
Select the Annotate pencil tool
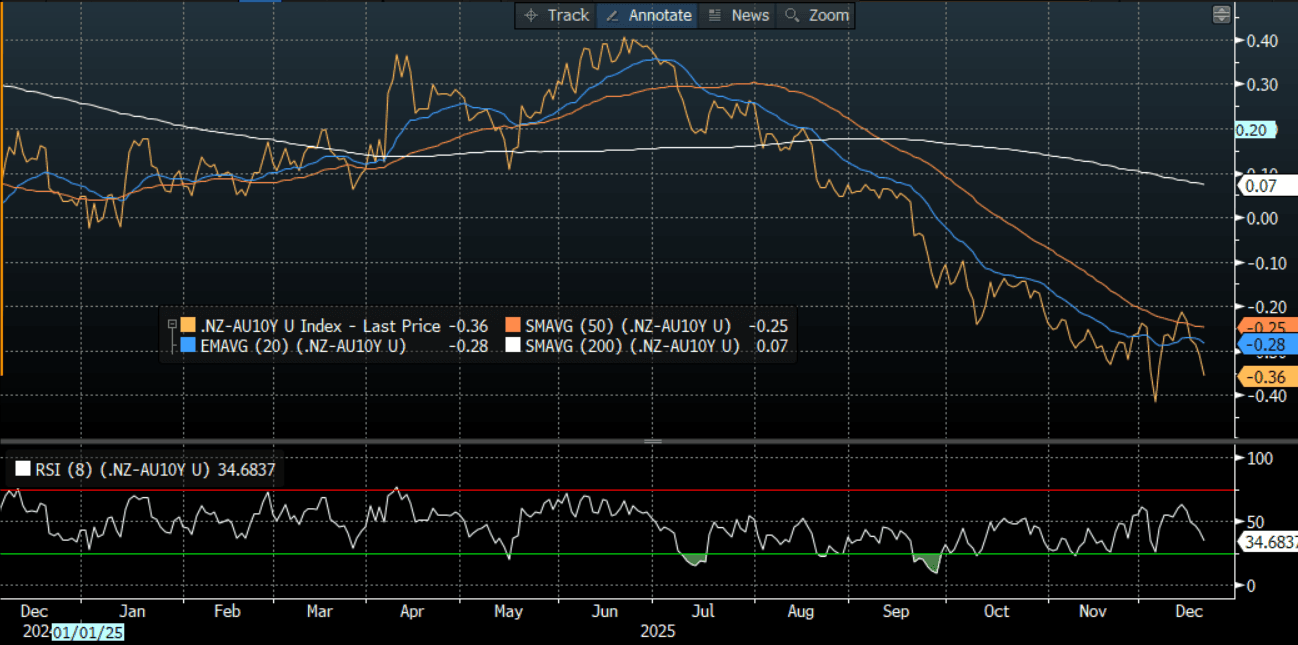click(649, 15)
